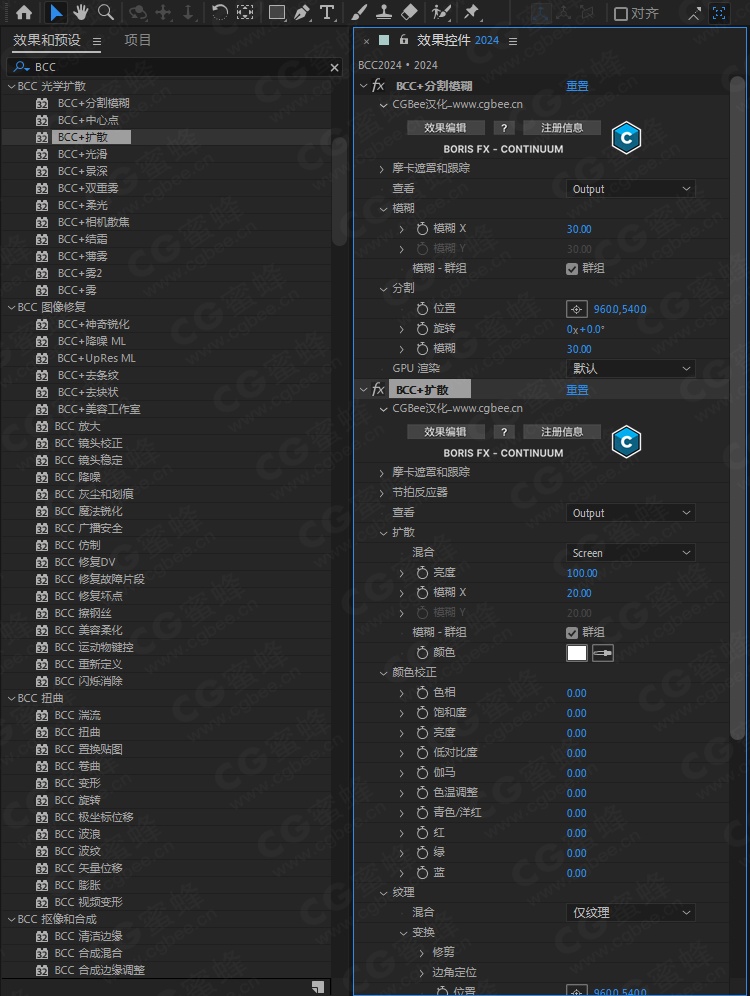This screenshot has height=996, width=750.
Task: Click new preset icon at panel bottom
Action: coord(318,986)
